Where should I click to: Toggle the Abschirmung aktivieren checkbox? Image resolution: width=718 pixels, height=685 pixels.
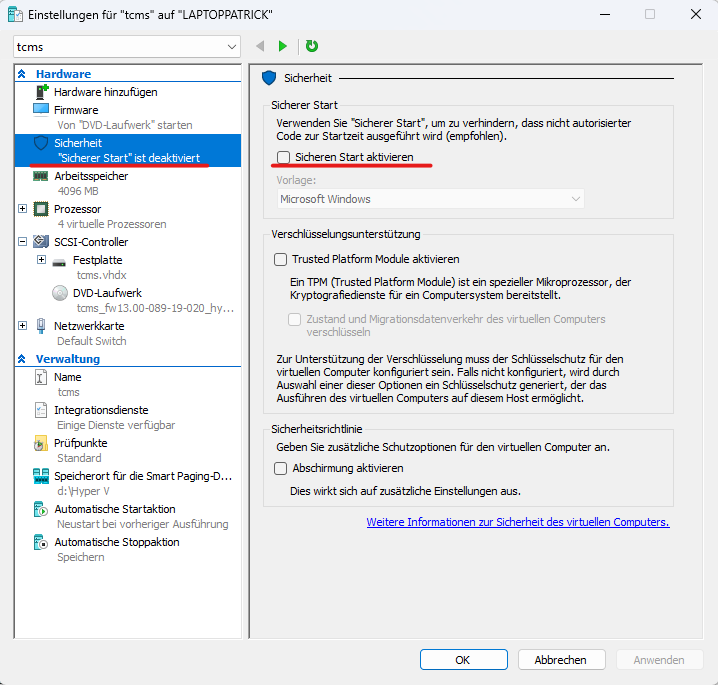[x=281, y=468]
